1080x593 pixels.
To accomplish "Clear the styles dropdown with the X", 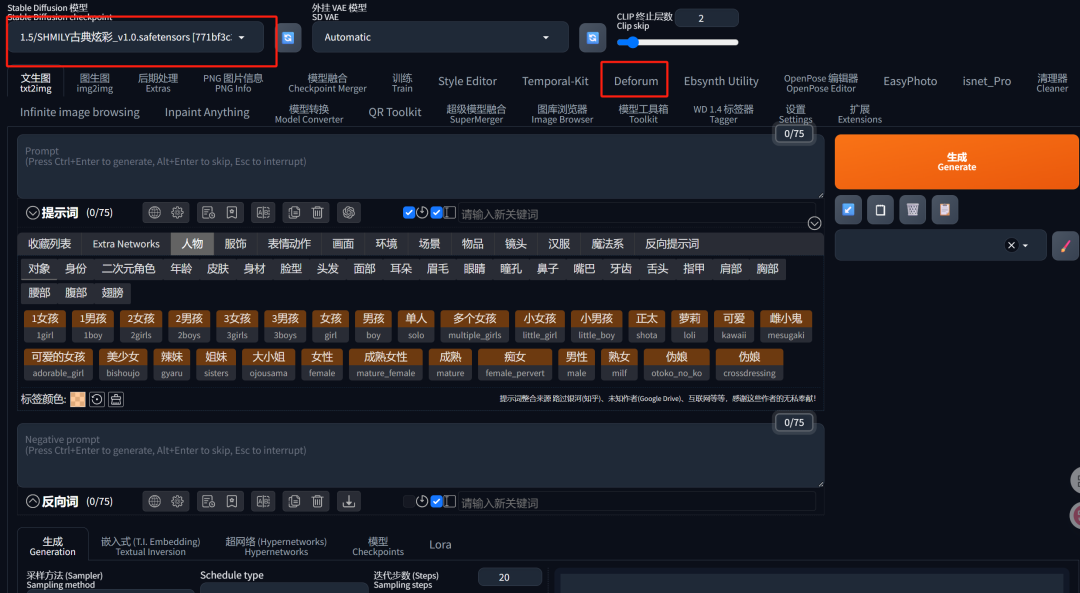I will coord(1011,245).
